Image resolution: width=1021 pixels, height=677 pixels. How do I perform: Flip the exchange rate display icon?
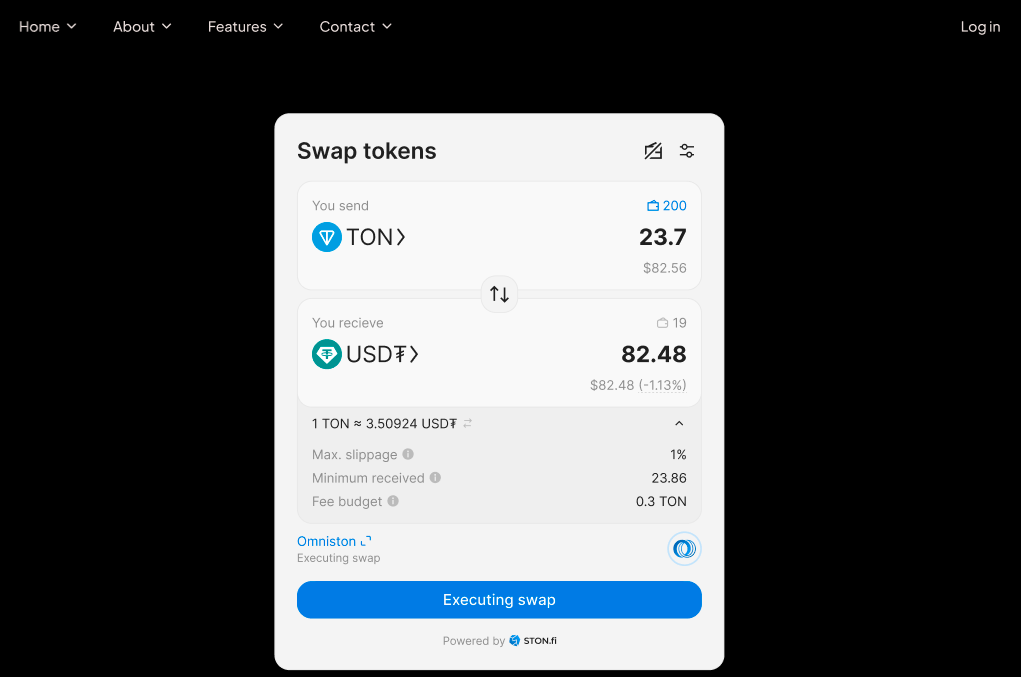(468, 424)
